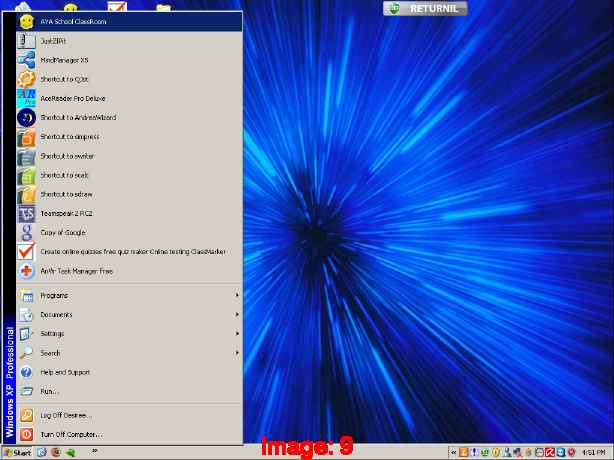Open MindManager X5 icon
The width and height of the screenshot is (614, 460).
click(26, 60)
